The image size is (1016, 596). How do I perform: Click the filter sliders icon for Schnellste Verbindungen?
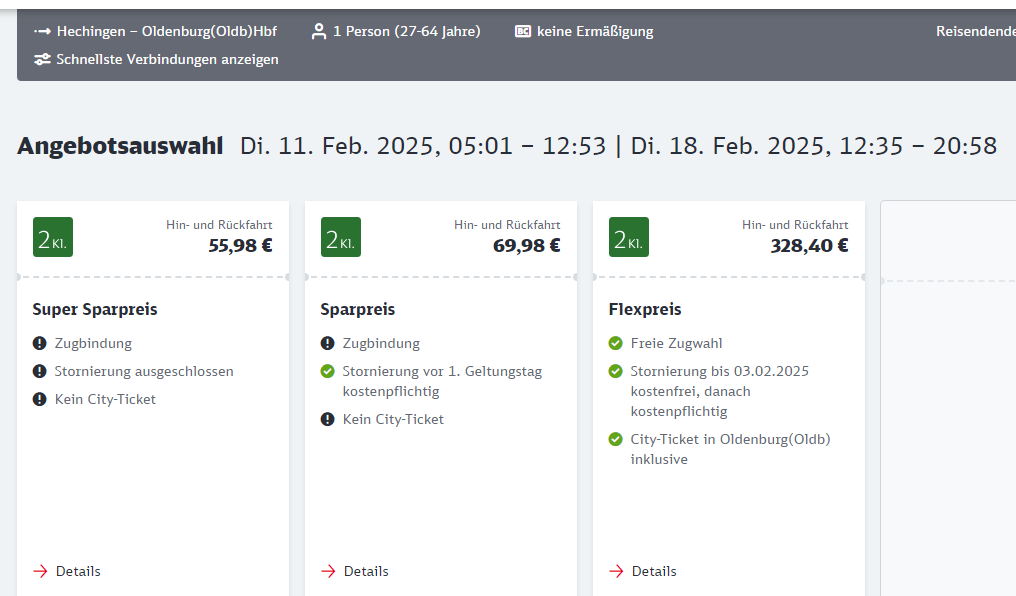pos(42,60)
